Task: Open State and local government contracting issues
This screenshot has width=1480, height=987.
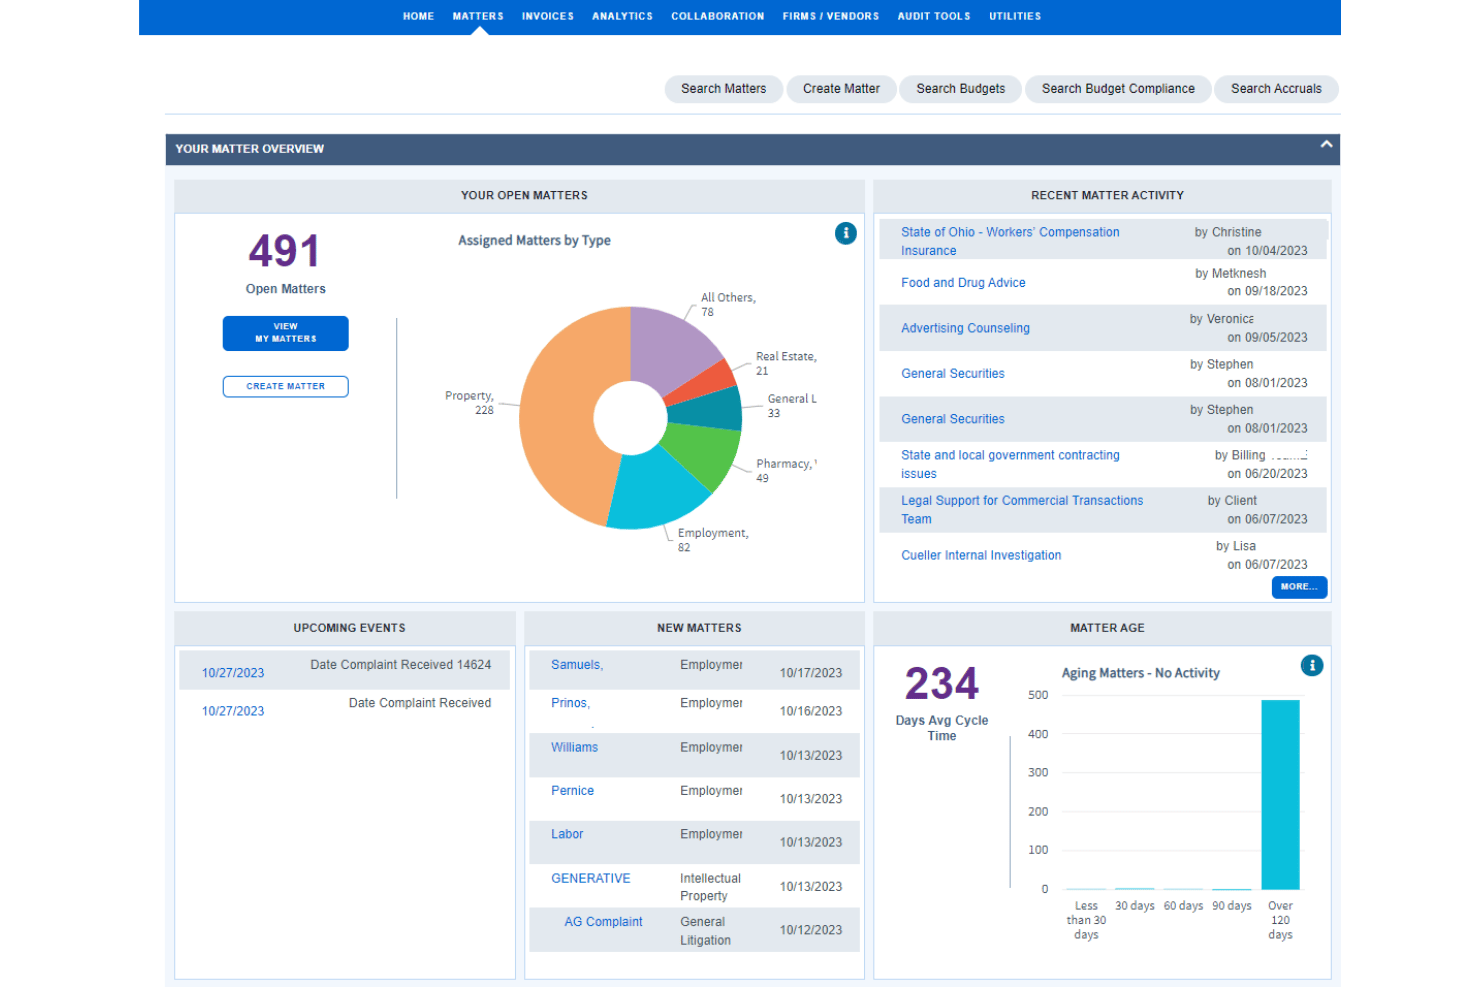Action: click(x=1010, y=464)
